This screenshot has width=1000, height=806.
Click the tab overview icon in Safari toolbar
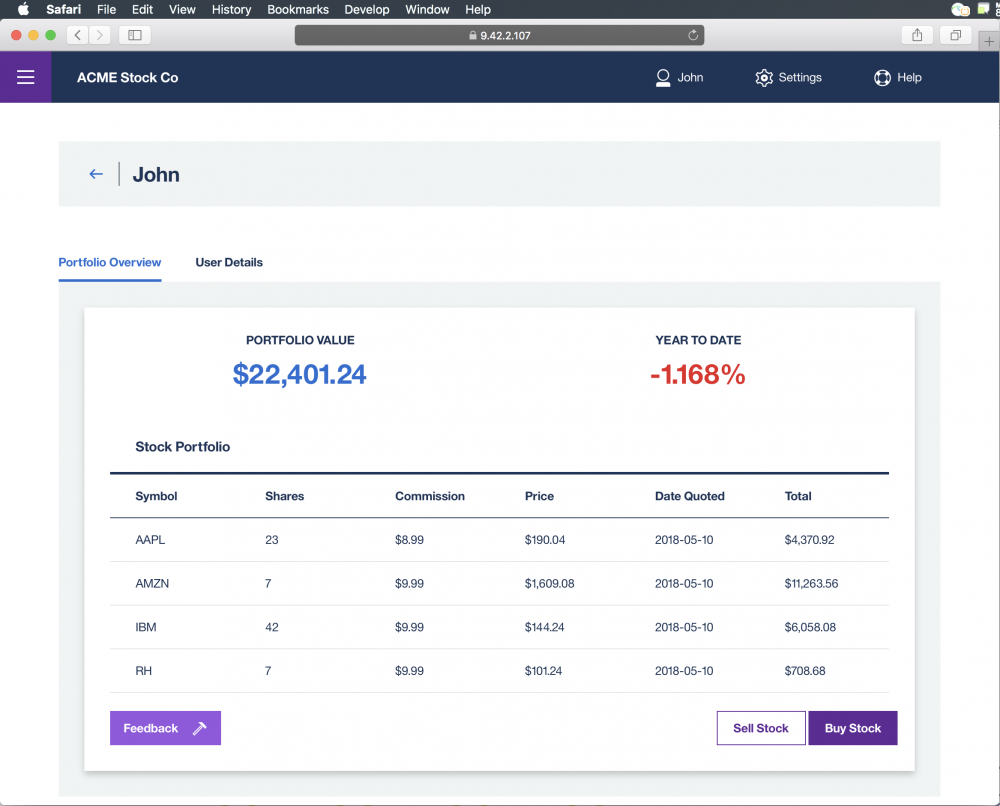(x=955, y=34)
